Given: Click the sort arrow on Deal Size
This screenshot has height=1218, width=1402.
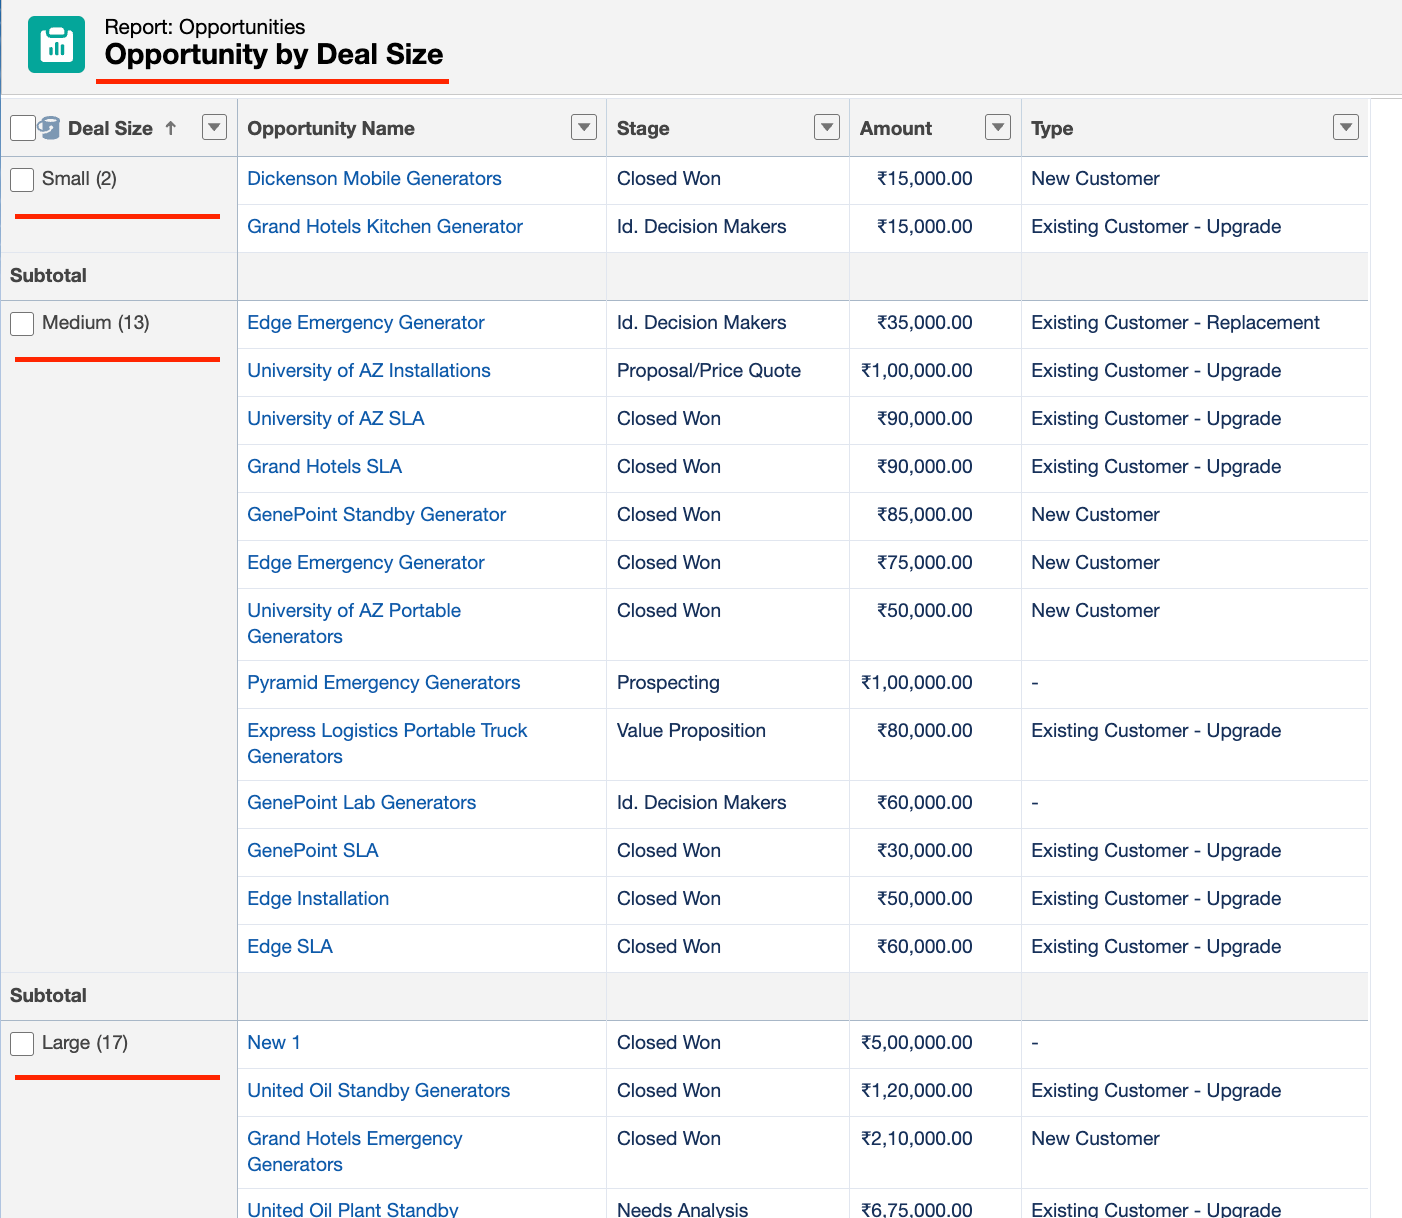Looking at the screenshot, I should coord(171,128).
